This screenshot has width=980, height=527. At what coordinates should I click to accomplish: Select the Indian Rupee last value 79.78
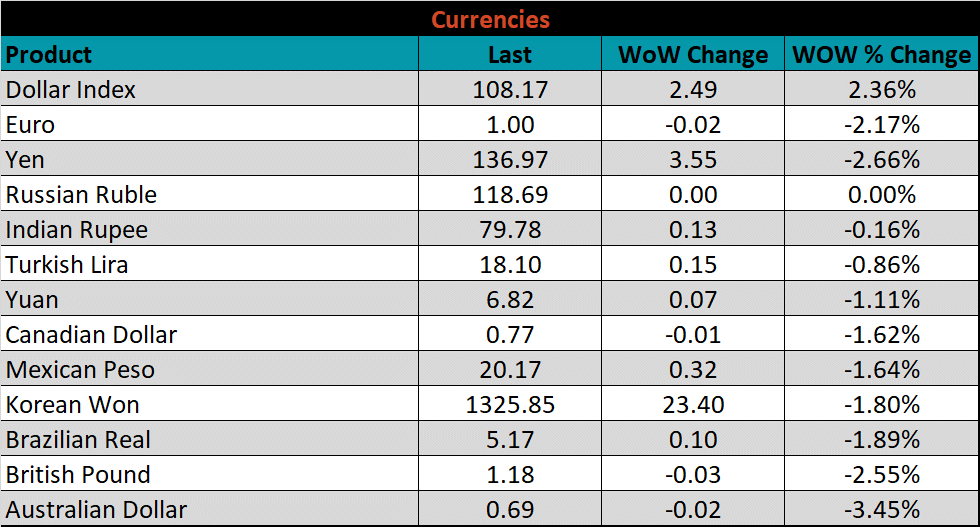[510, 230]
